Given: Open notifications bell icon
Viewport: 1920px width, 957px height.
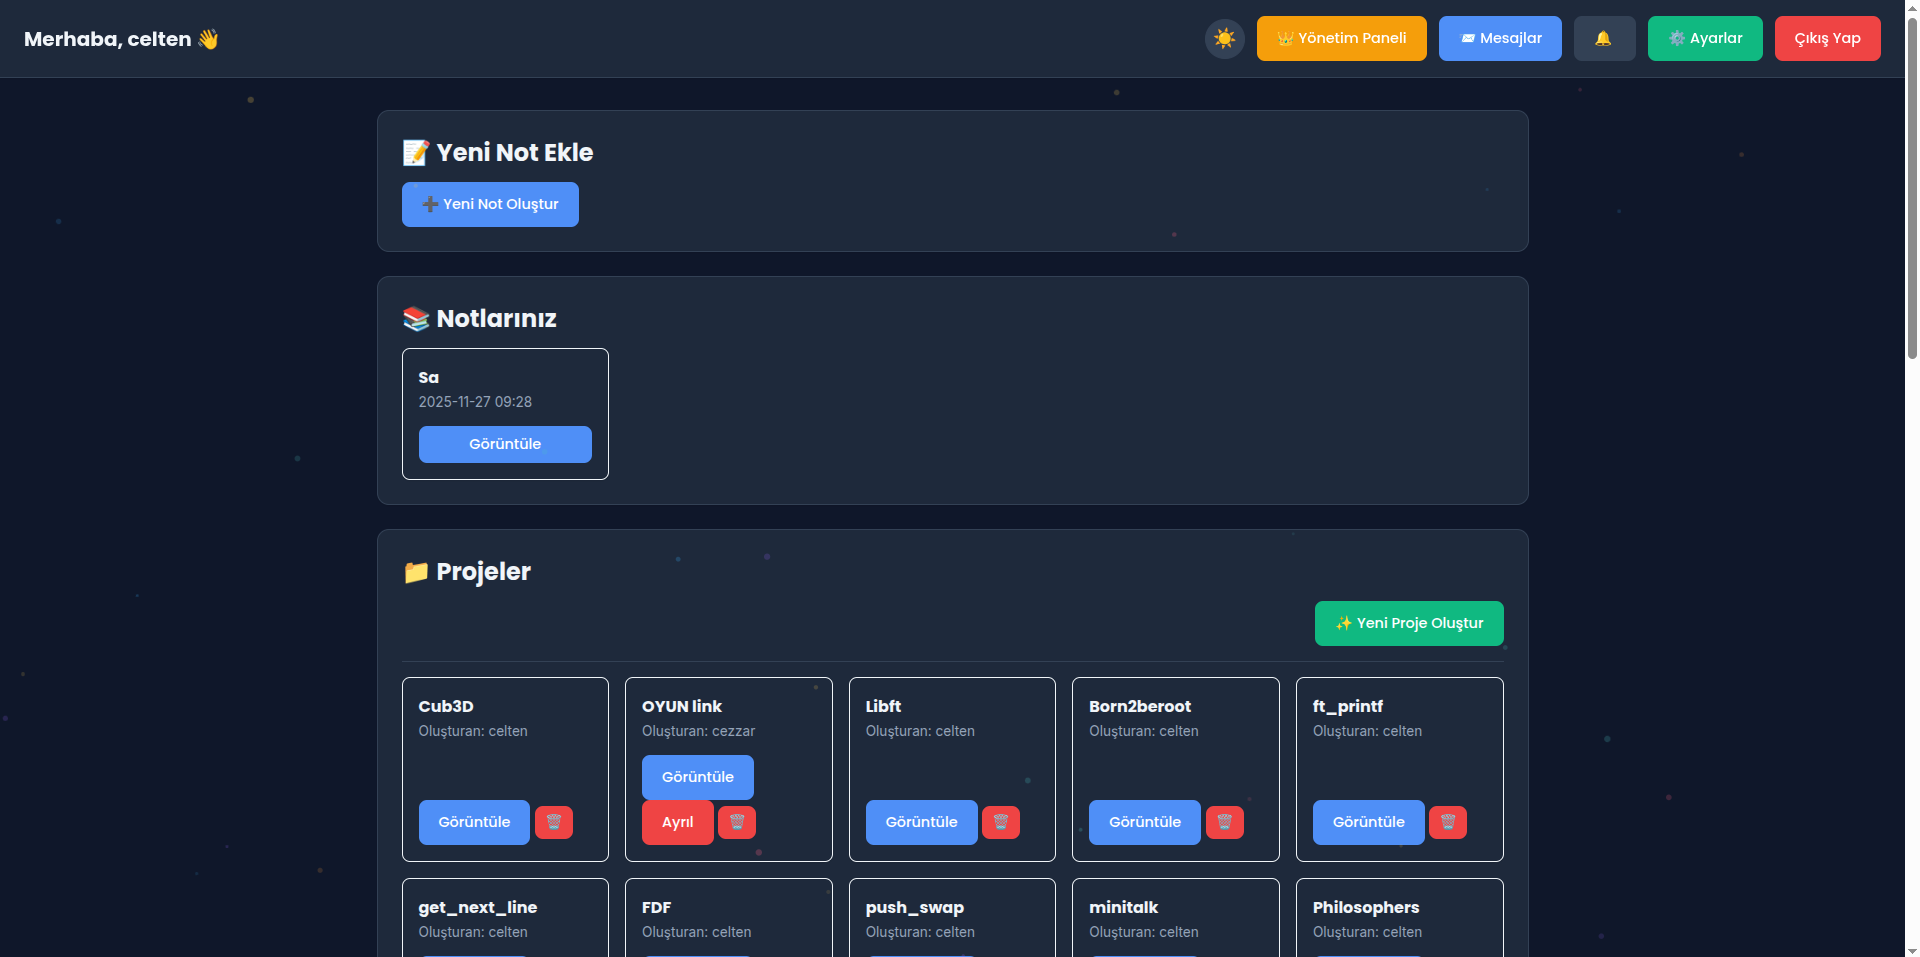Looking at the screenshot, I should [1603, 39].
